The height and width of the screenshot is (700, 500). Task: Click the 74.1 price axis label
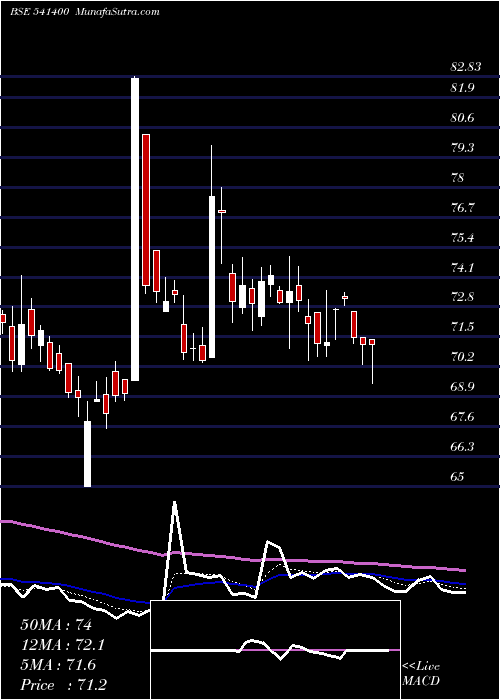click(462, 267)
